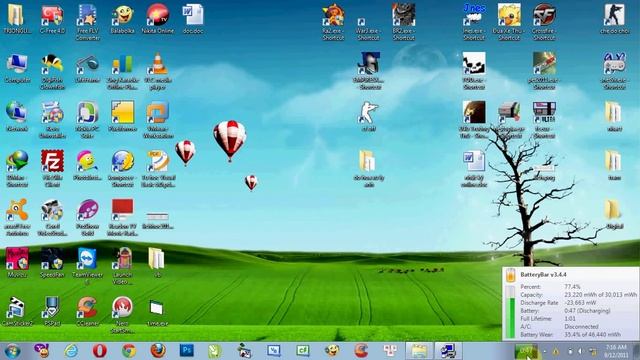Launch Internet Explorer from the taskbar
The height and width of the screenshot is (360, 640).
[71, 351]
